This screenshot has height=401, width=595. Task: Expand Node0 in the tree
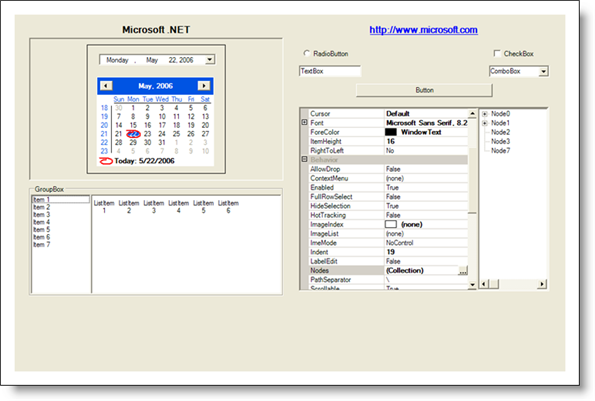point(485,114)
